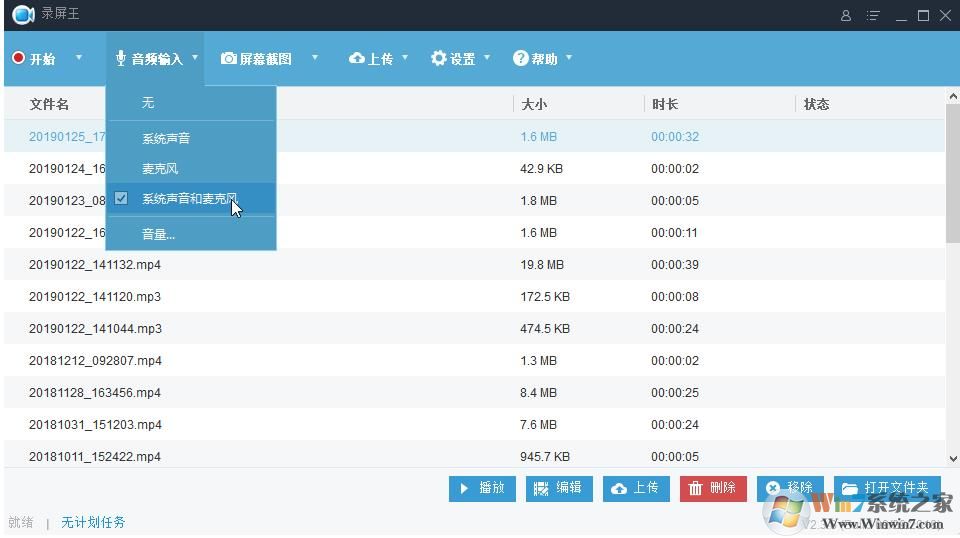Click the edit film icon in 编辑 button
The image size is (960, 538).
(541, 488)
